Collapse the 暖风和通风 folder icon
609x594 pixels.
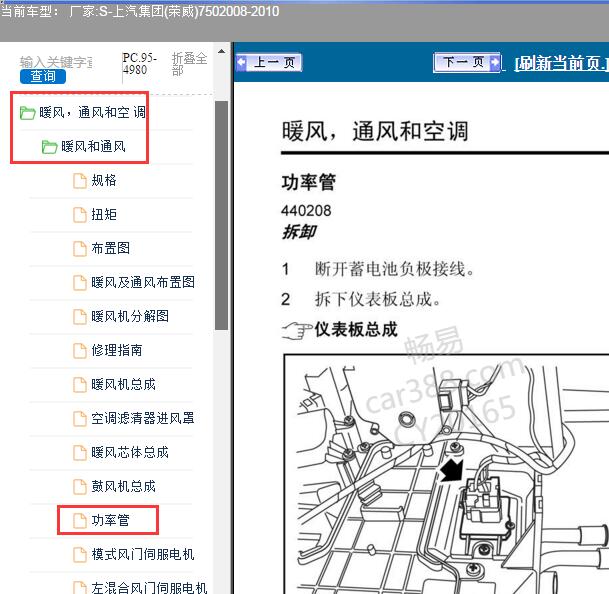[x=49, y=147]
